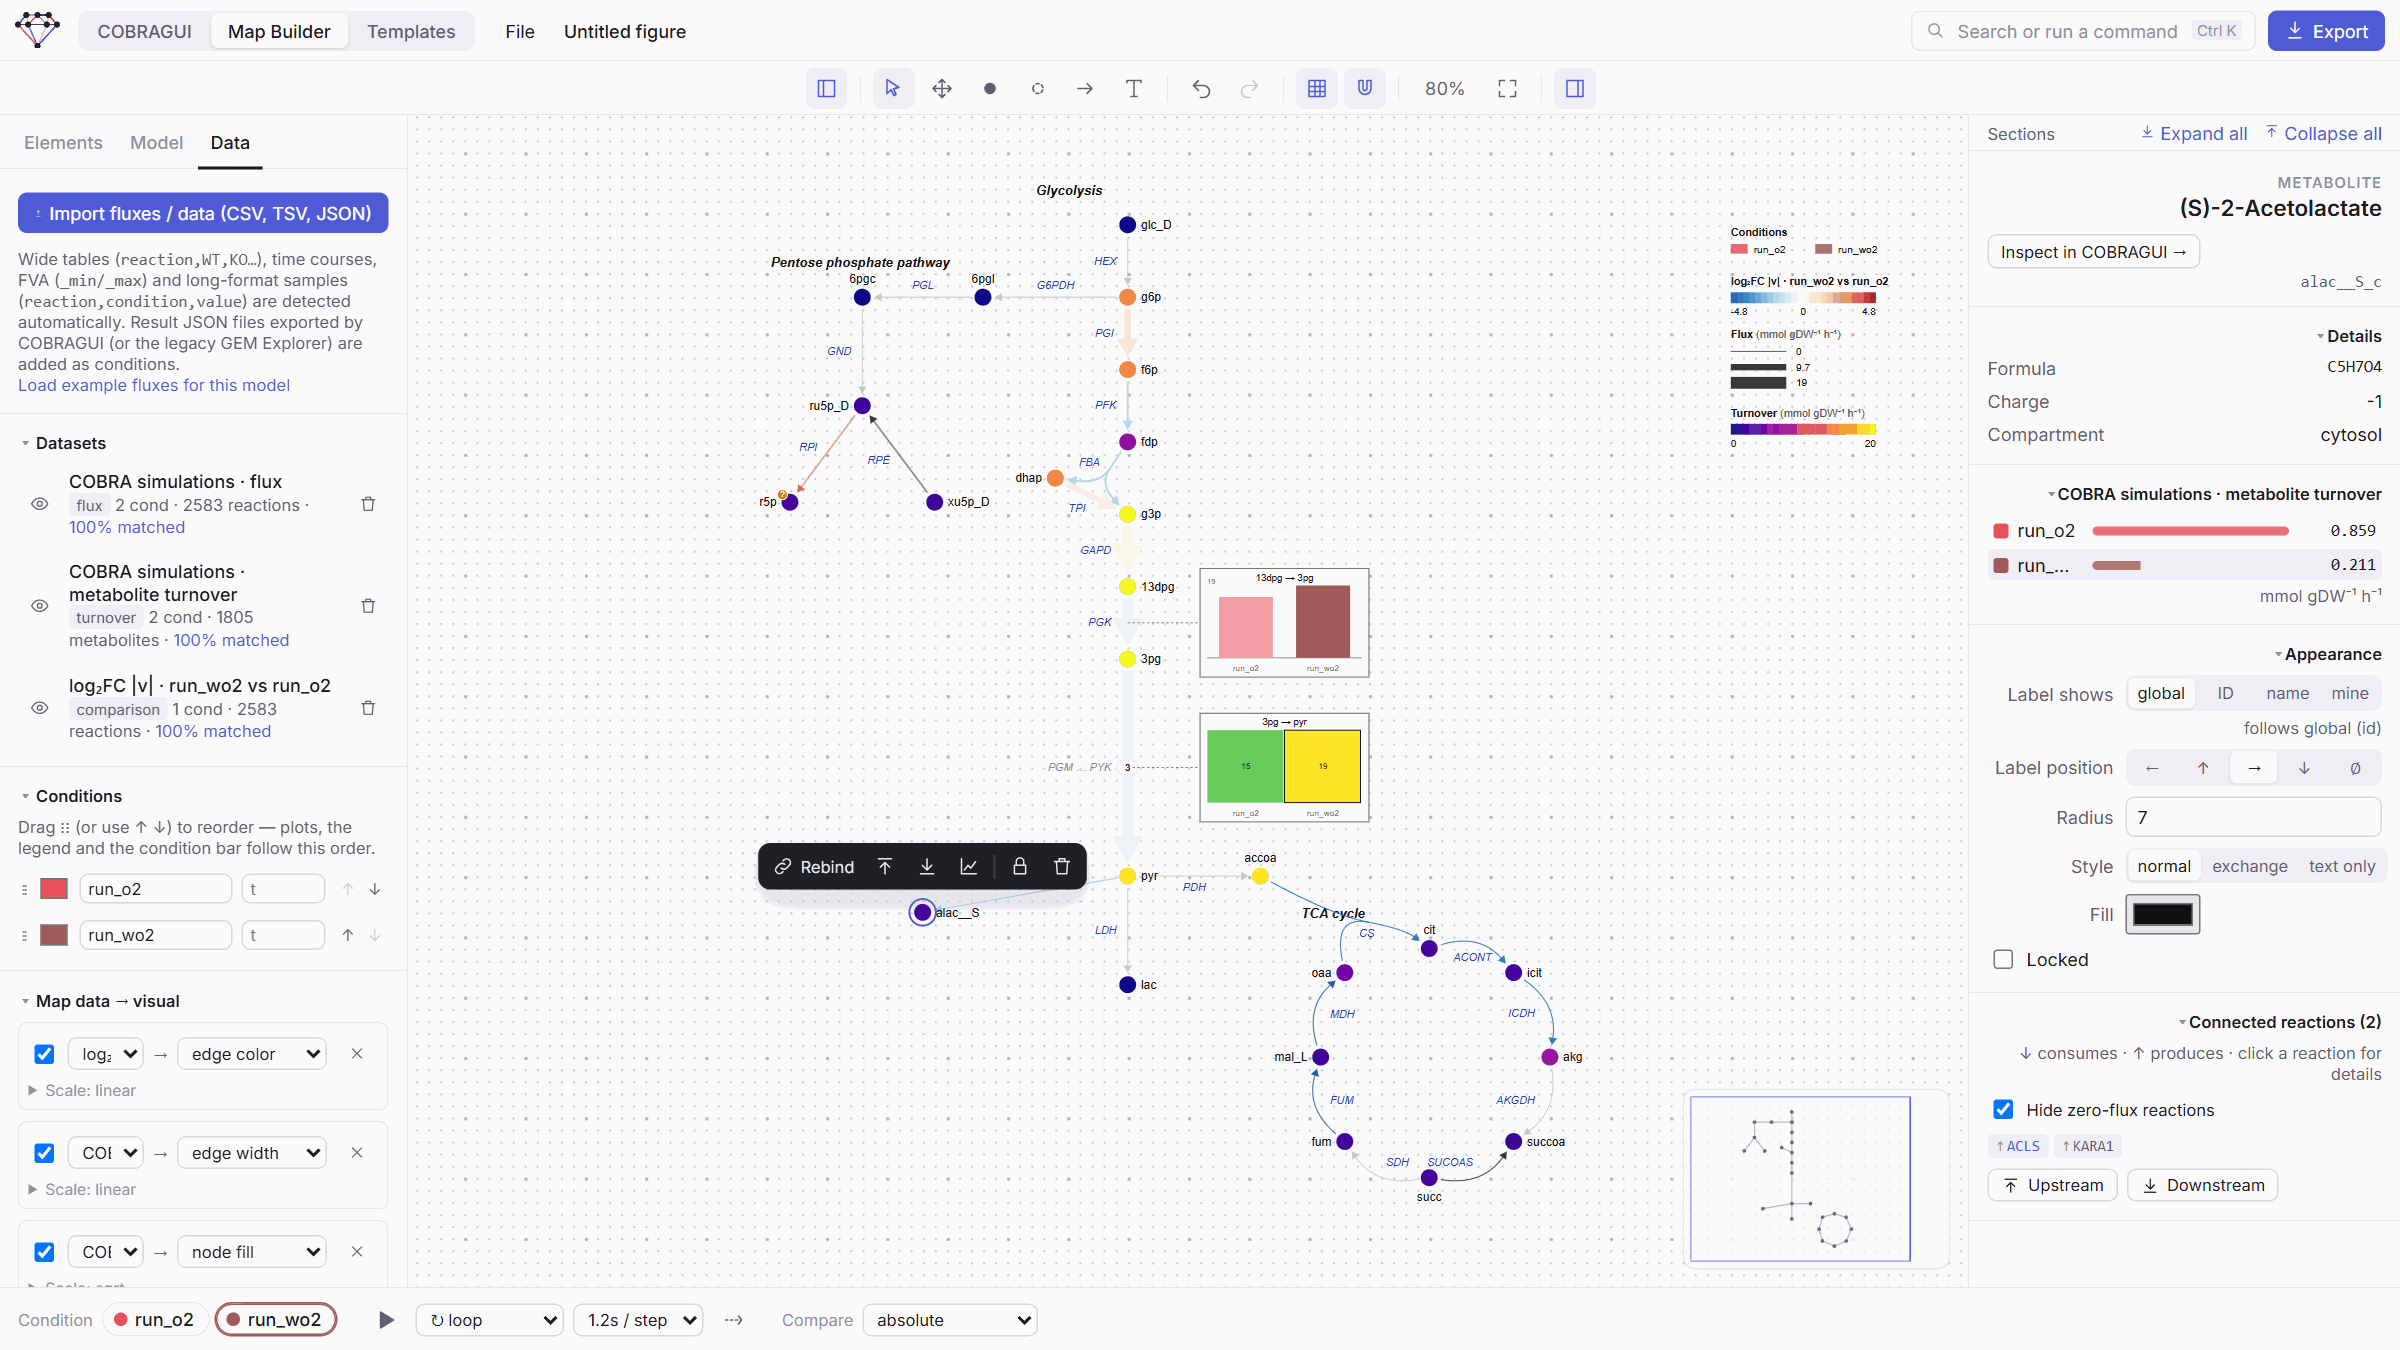Click Import fluxes / data button
Viewport: 2400px width, 1350px height.
tap(203, 213)
